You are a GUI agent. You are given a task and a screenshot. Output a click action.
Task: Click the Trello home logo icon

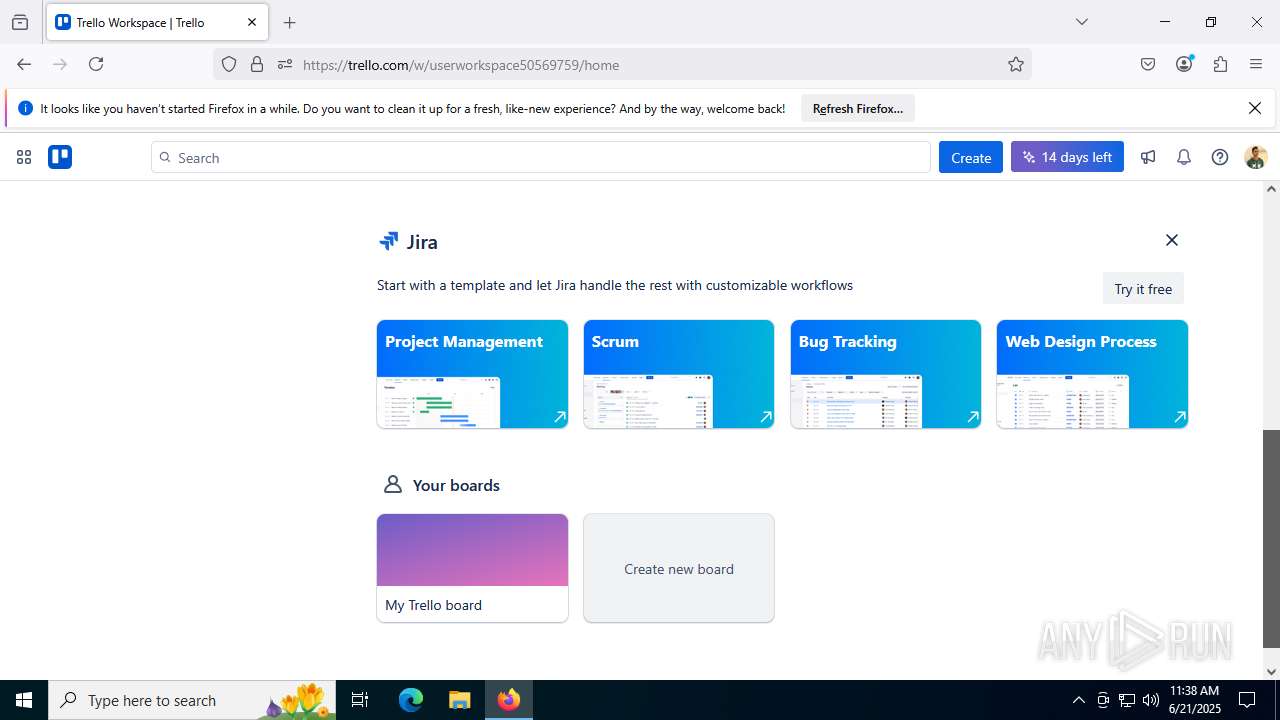click(60, 157)
